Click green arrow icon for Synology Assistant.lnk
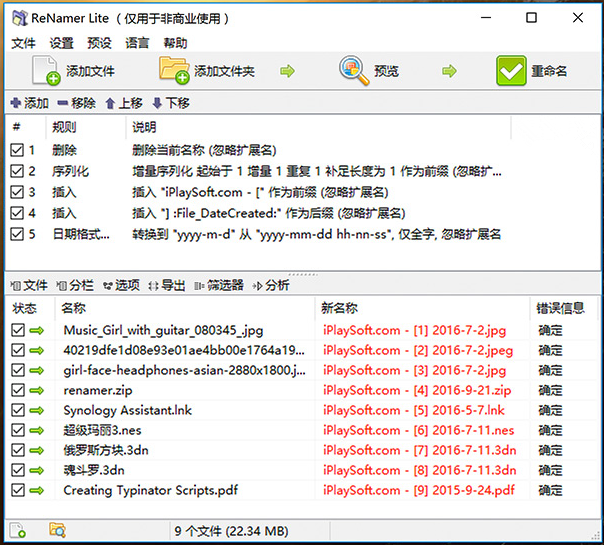 (37, 410)
